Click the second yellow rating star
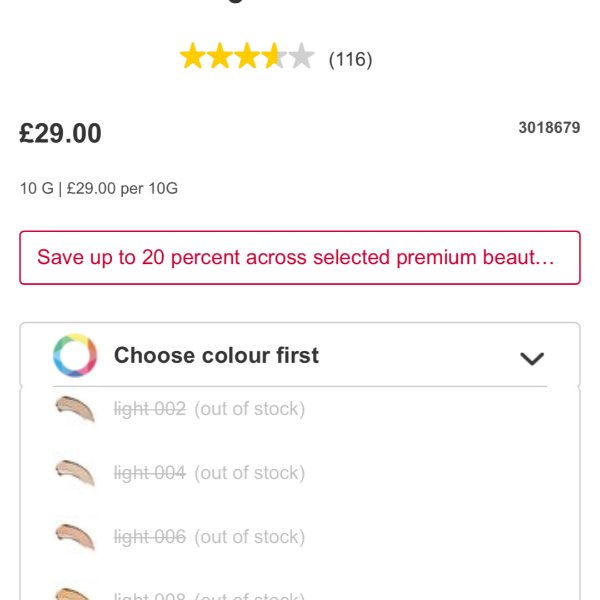Image resolution: width=600 pixels, height=600 pixels. (x=220, y=56)
